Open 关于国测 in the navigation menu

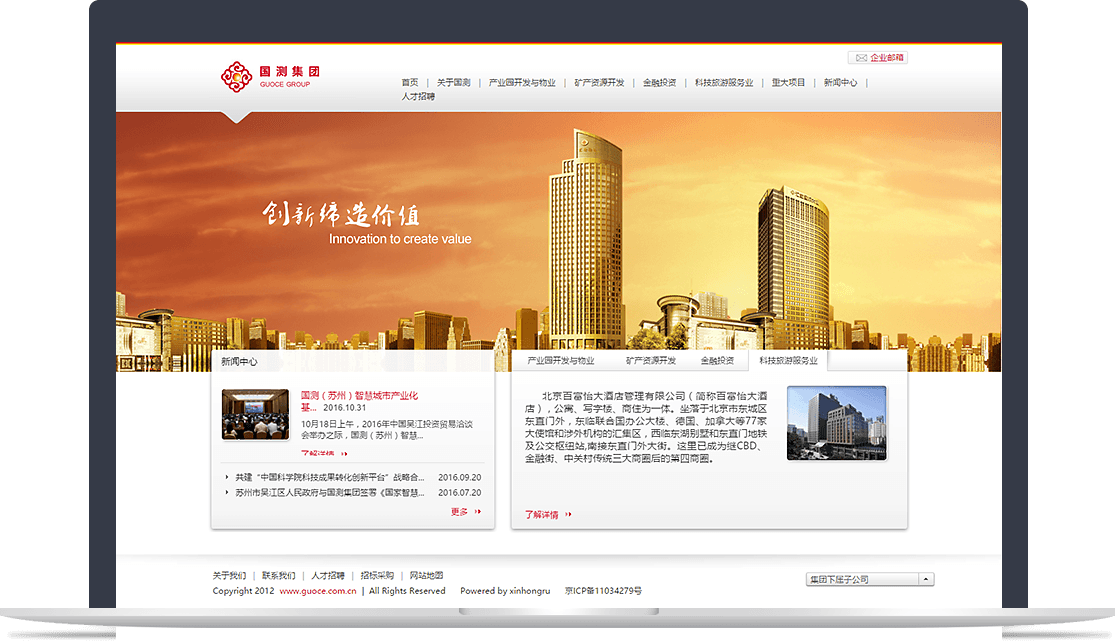click(x=454, y=83)
